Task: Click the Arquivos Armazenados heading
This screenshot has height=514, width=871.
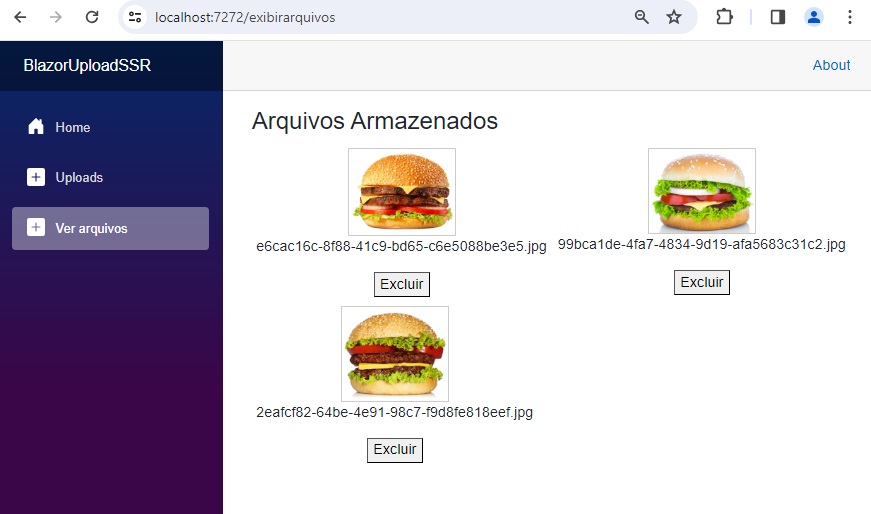Action: coord(375,121)
